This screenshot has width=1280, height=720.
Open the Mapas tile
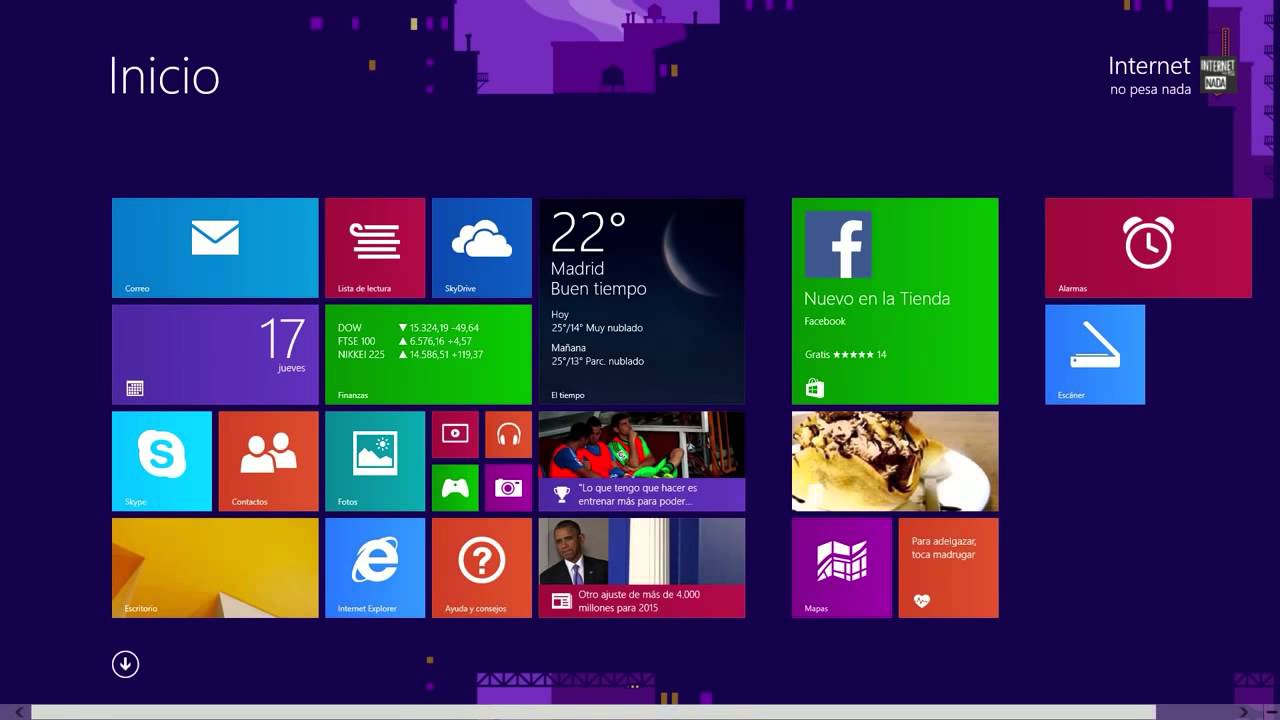pos(842,568)
